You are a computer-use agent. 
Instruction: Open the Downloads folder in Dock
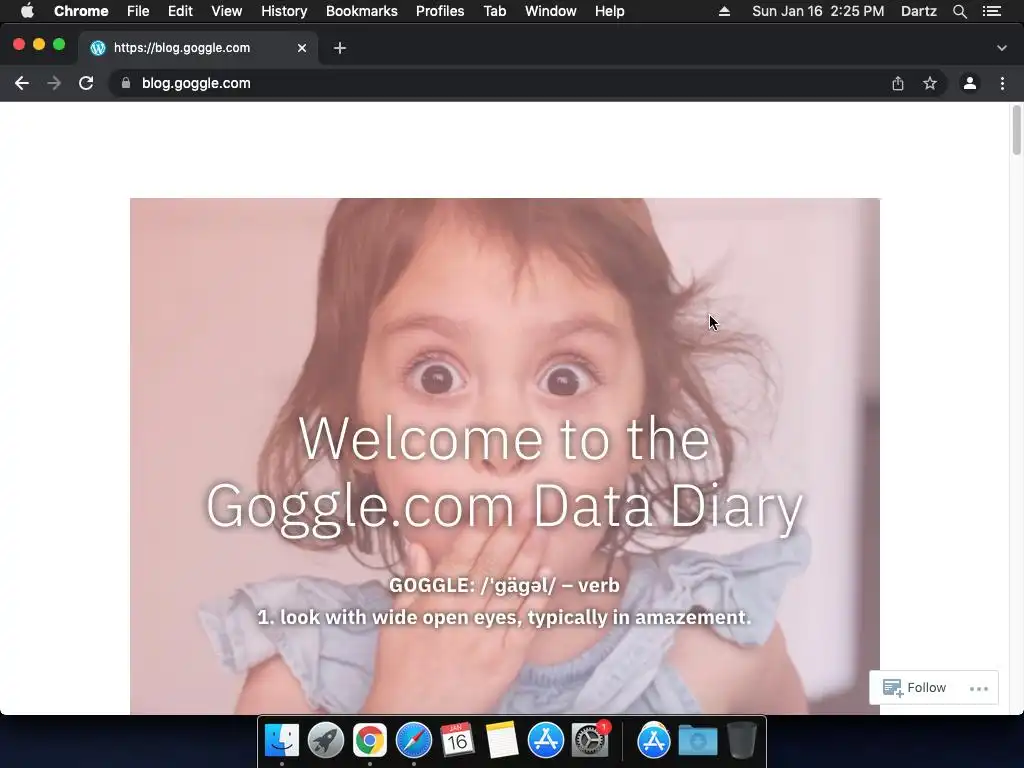[x=697, y=740]
